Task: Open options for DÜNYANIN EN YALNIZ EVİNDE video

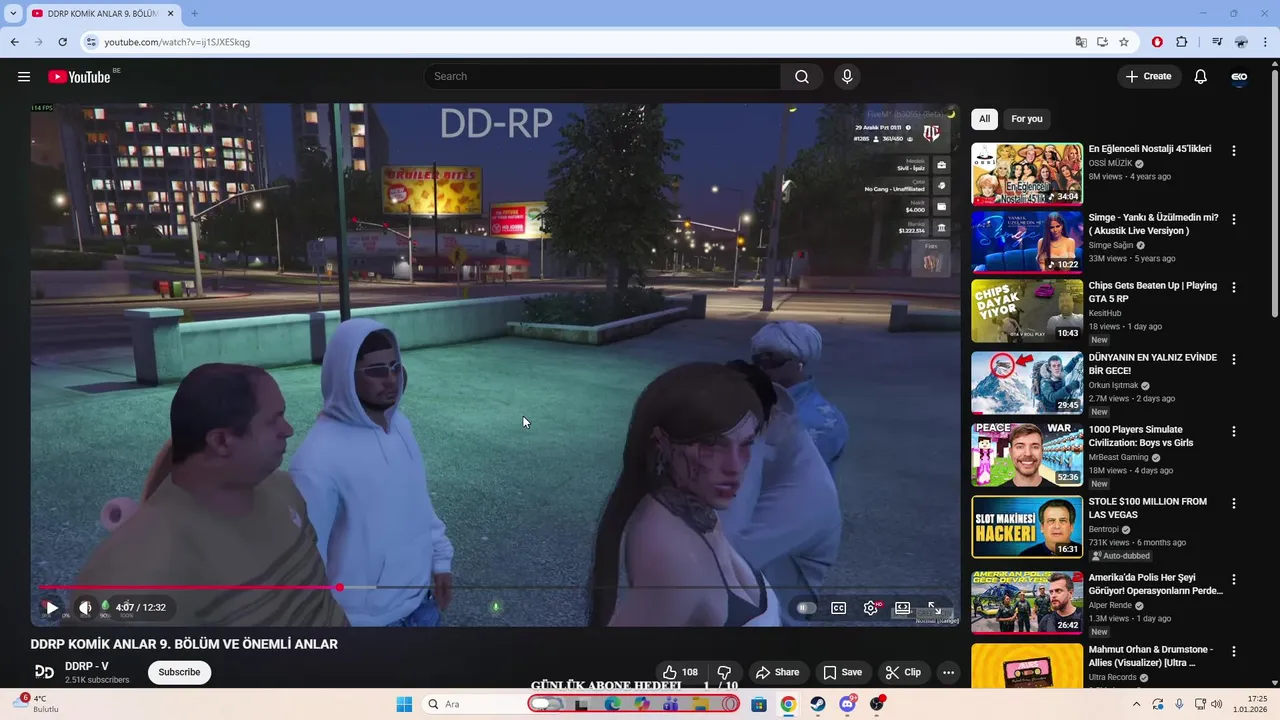Action: point(1234,359)
